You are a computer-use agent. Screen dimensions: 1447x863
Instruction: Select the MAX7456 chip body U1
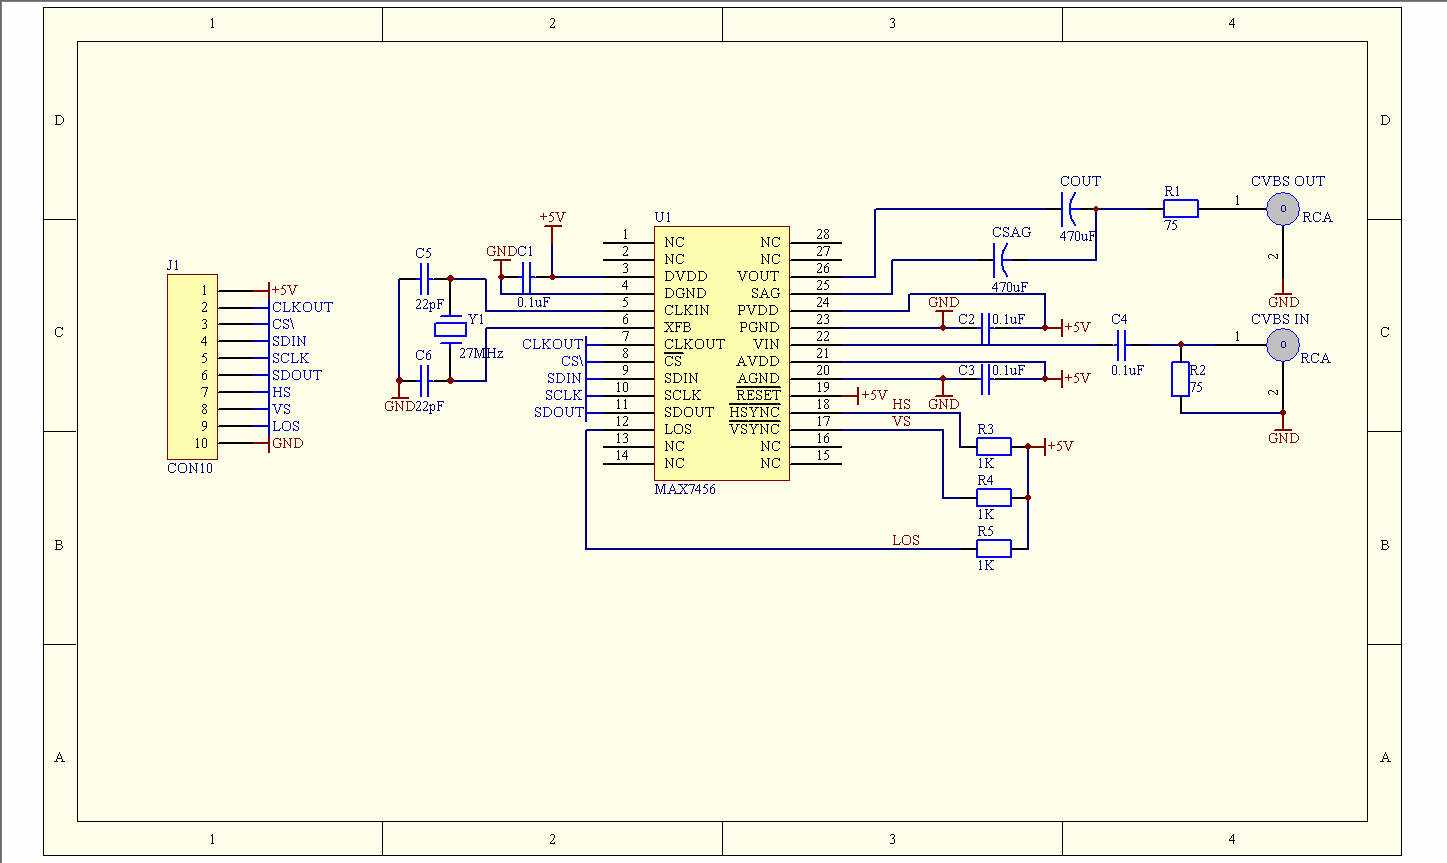pyautogui.click(x=722, y=354)
